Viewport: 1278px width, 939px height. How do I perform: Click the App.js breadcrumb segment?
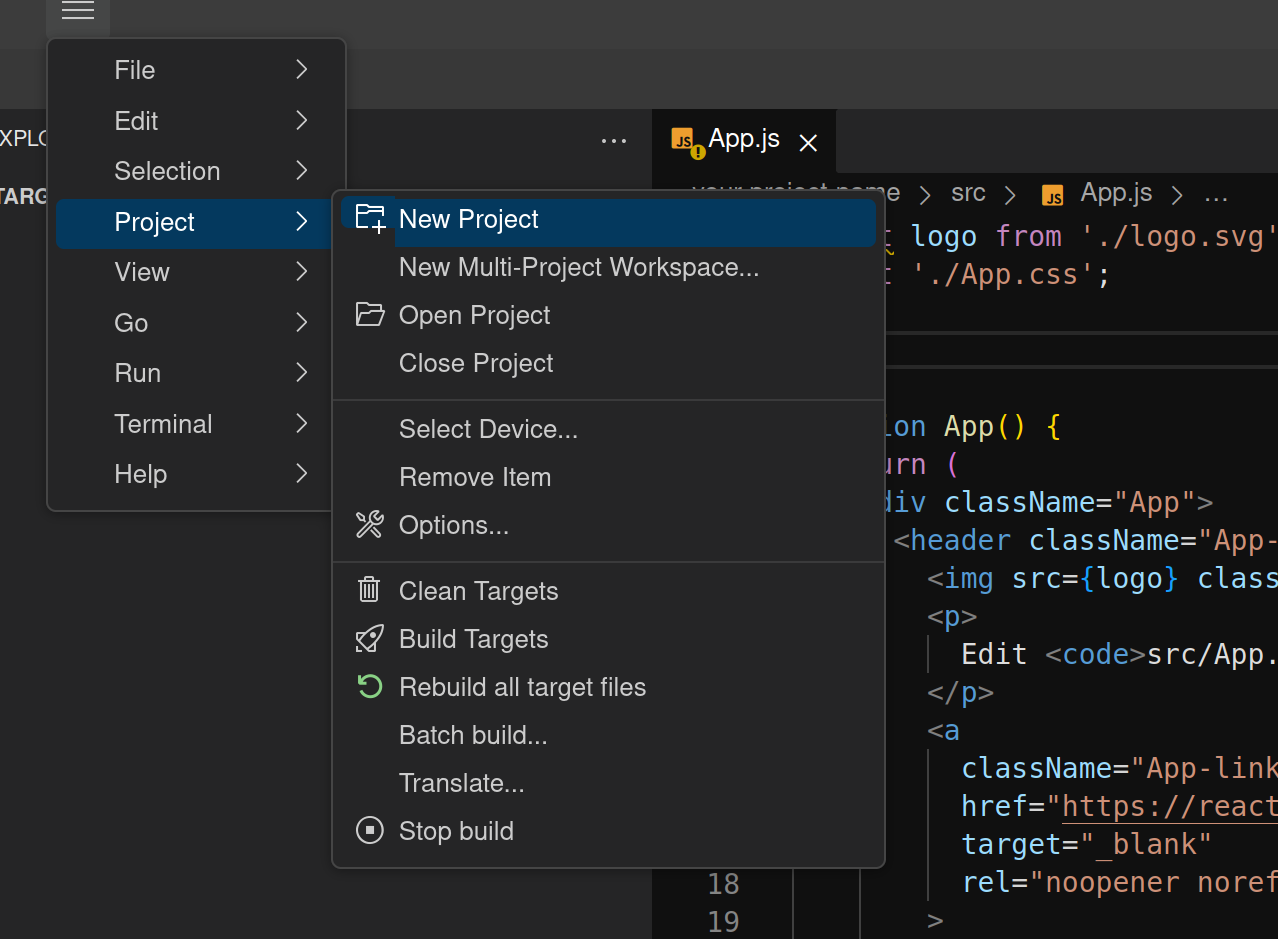pyautogui.click(x=1116, y=194)
